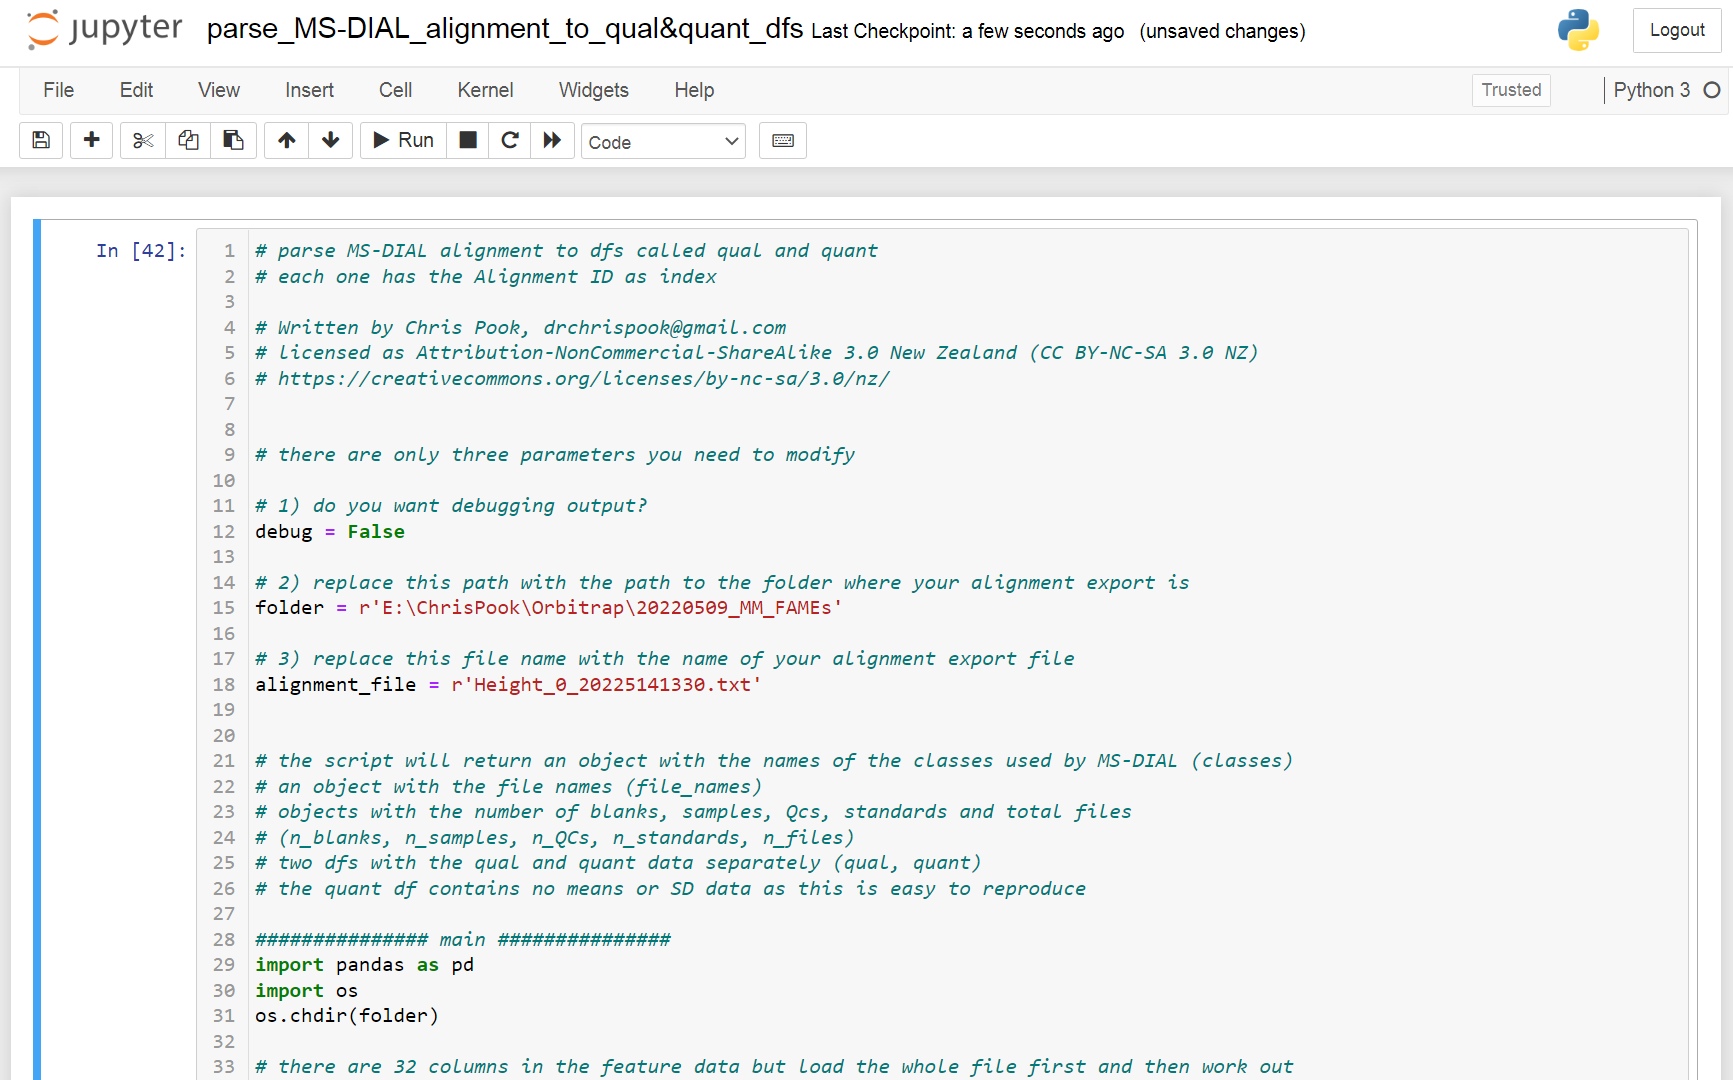
Task: Open the command palette keyboard icon
Action: pos(783,140)
